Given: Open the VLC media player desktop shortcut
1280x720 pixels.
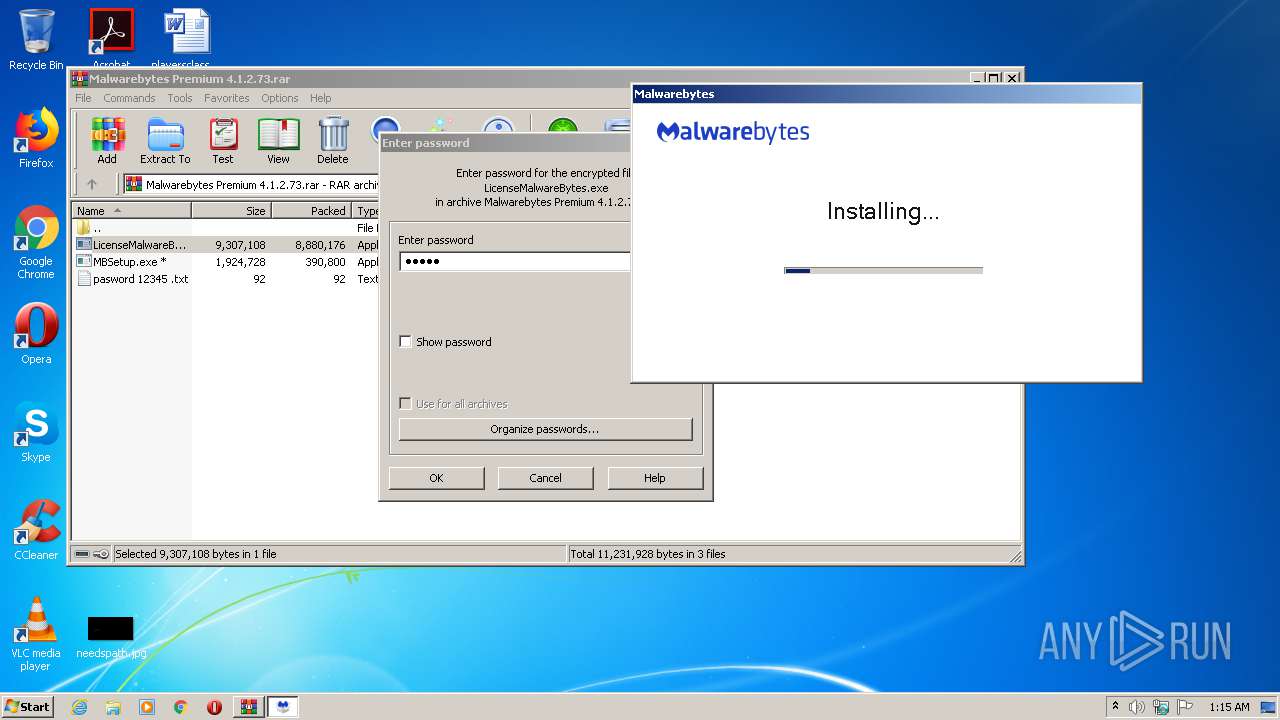Looking at the screenshot, I should pyautogui.click(x=36, y=634).
